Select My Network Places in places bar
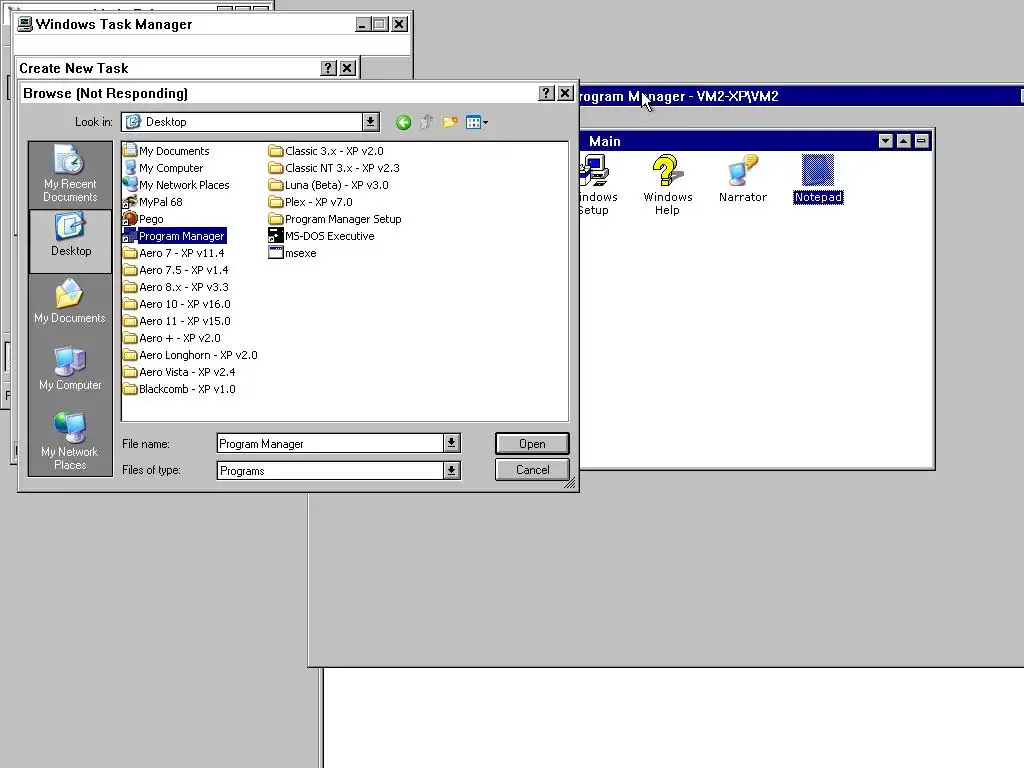1024x768 pixels. coord(70,441)
